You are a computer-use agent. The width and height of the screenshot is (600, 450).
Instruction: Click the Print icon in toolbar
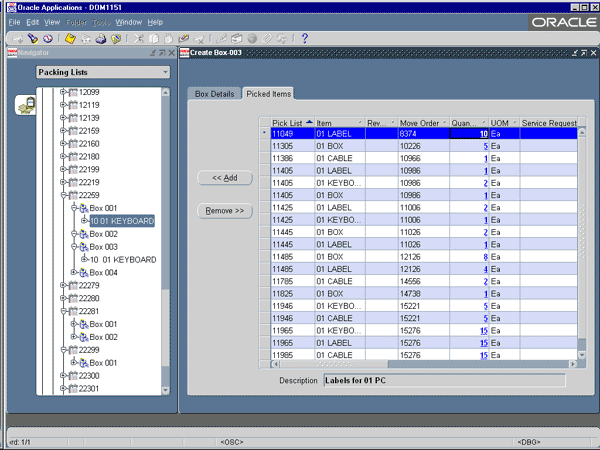click(x=102, y=38)
